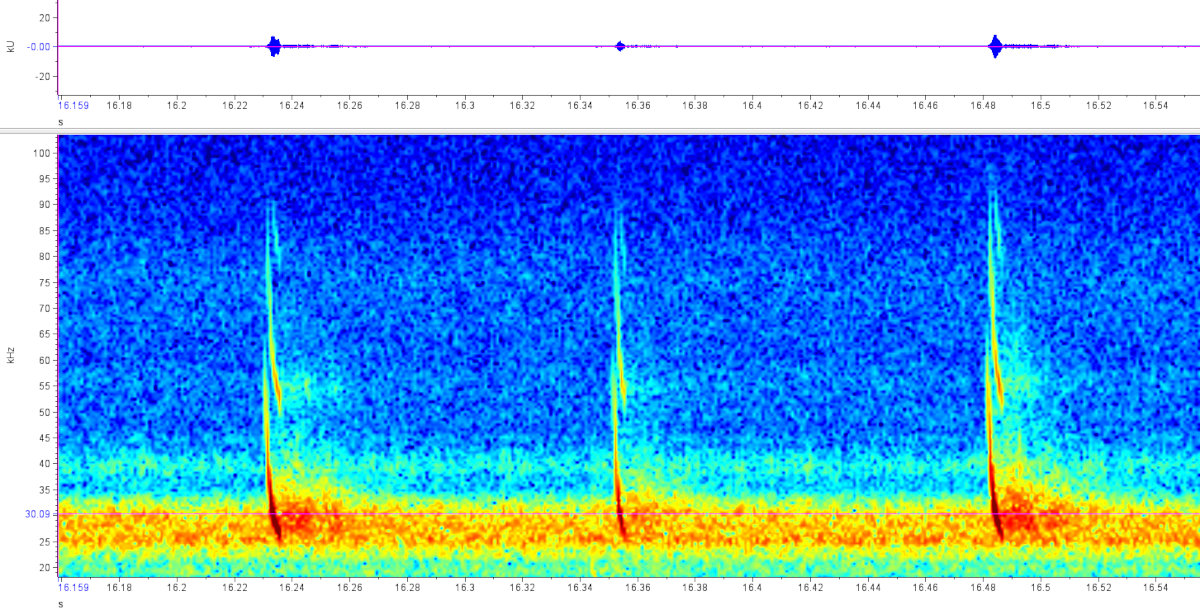The image size is (1200, 610).
Task: Click the 100 kHz tick on frequency axis
Action: 41,153
